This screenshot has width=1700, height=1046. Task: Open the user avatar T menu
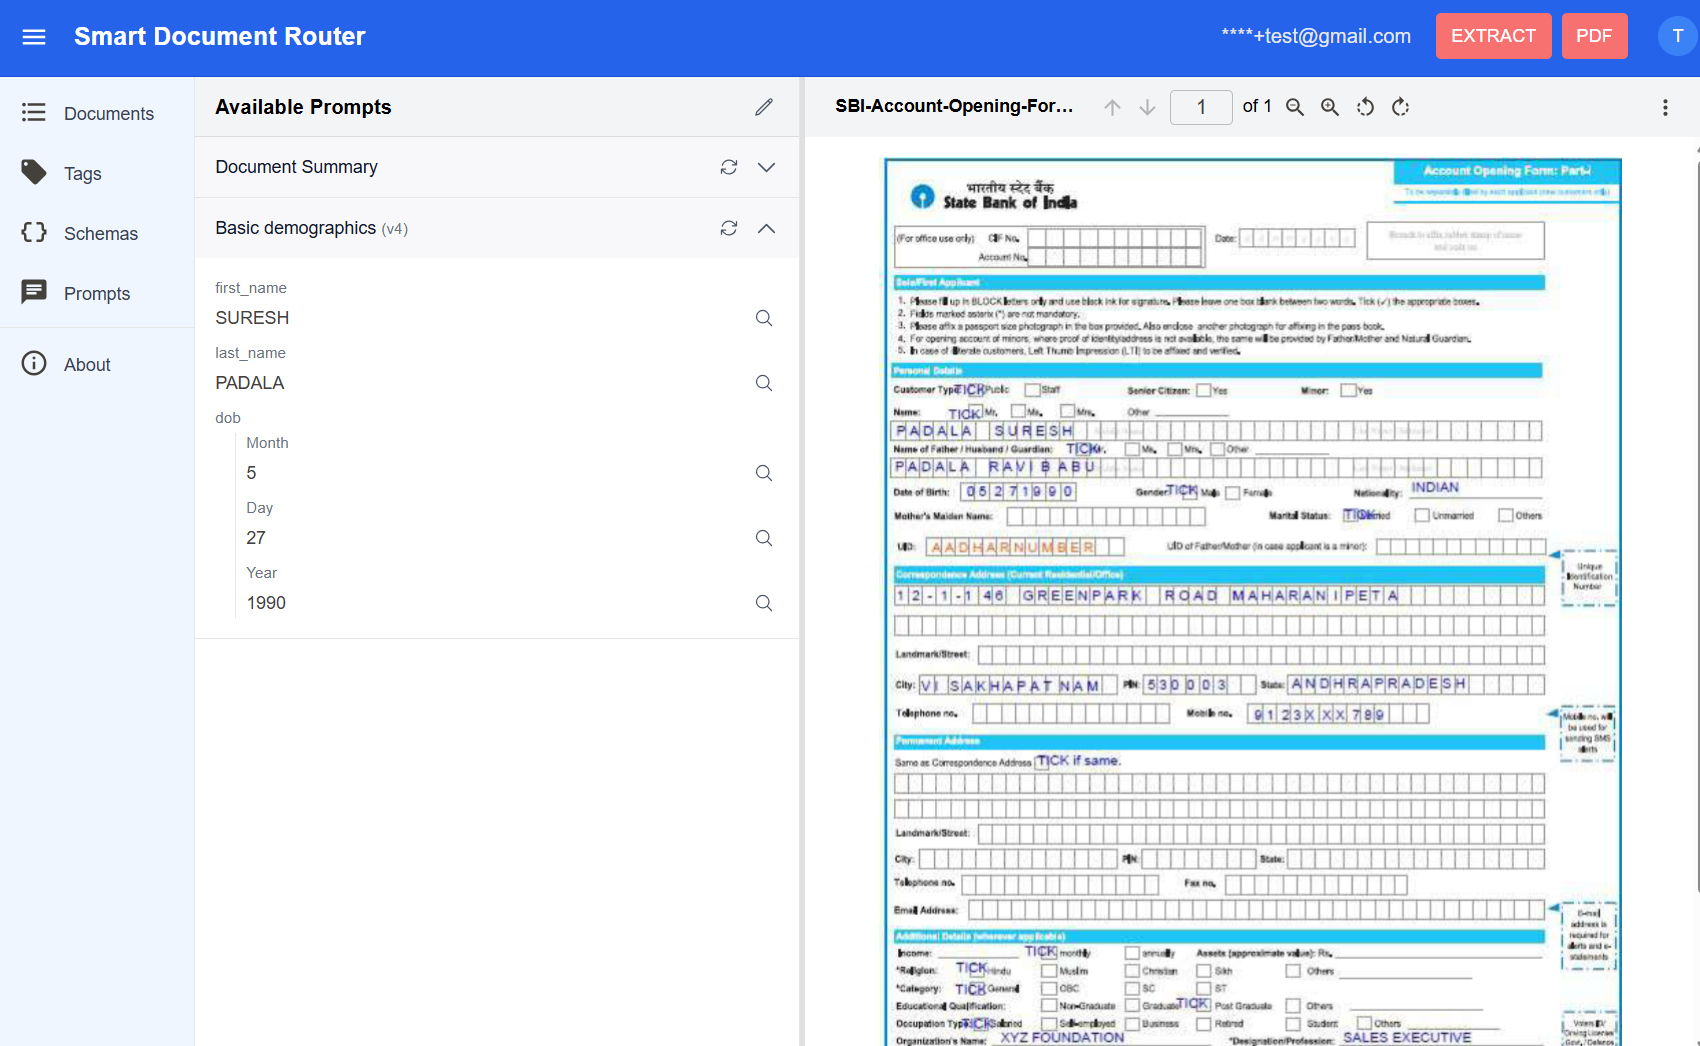tap(1677, 36)
